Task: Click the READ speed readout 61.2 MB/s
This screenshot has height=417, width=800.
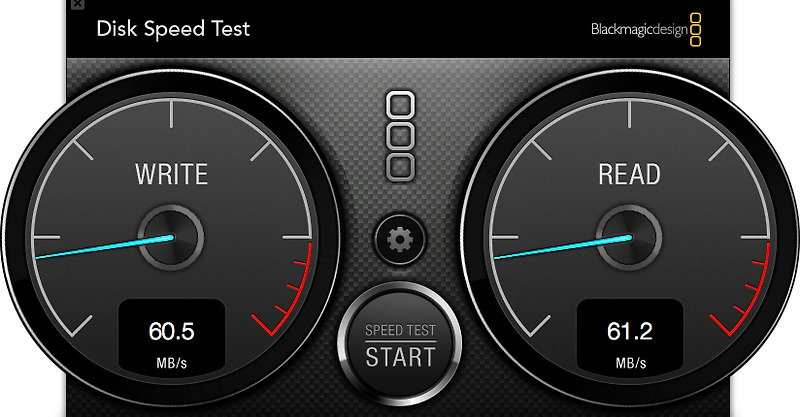Action: point(630,337)
